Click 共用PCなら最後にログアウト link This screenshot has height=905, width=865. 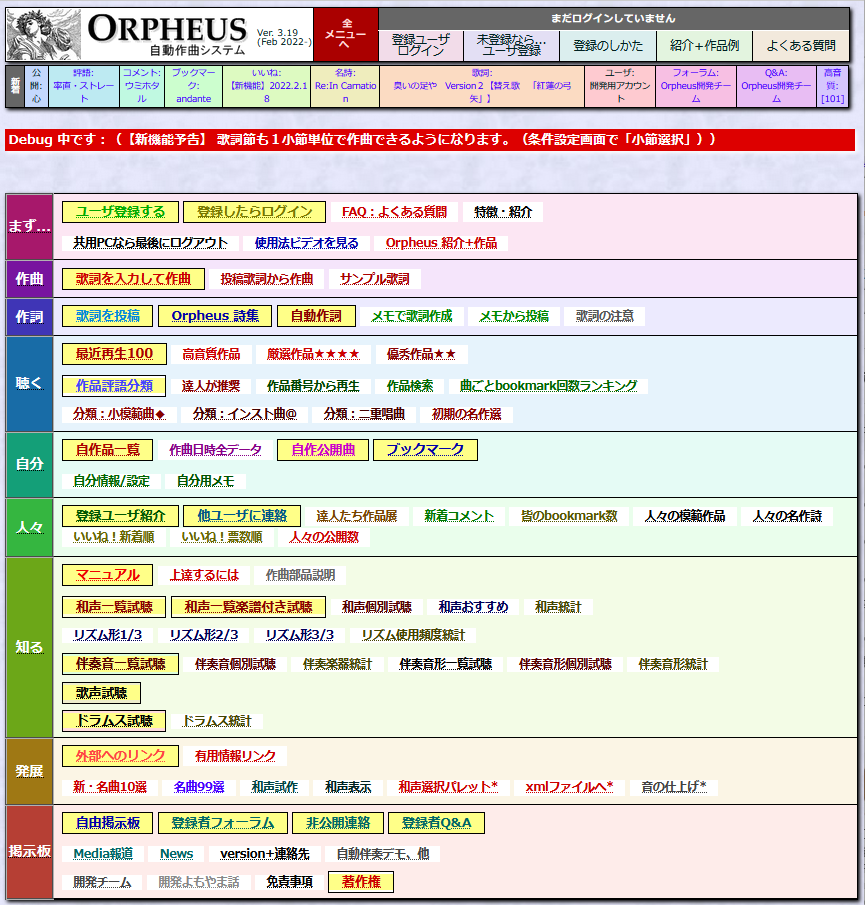[x=150, y=243]
